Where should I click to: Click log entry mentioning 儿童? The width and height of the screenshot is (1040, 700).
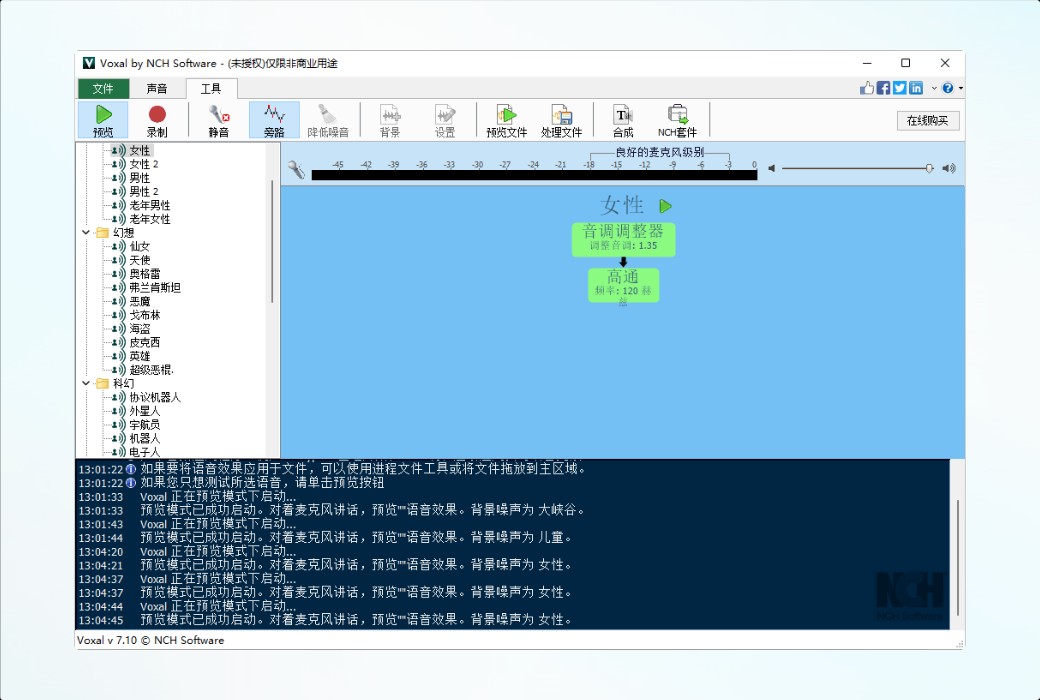point(325,537)
